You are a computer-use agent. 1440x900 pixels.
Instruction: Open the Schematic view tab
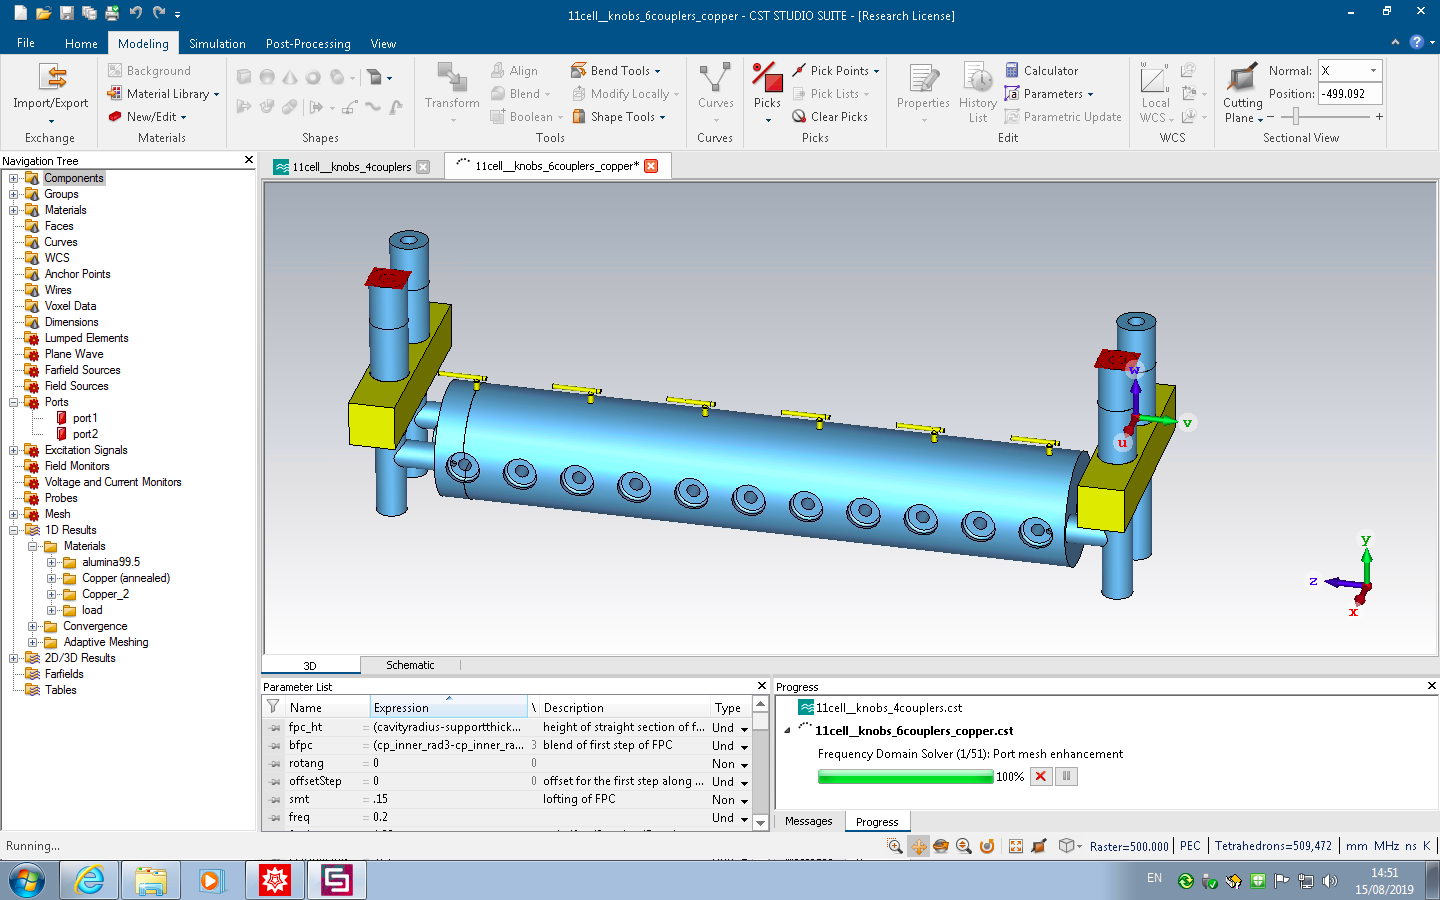(x=410, y=665)
